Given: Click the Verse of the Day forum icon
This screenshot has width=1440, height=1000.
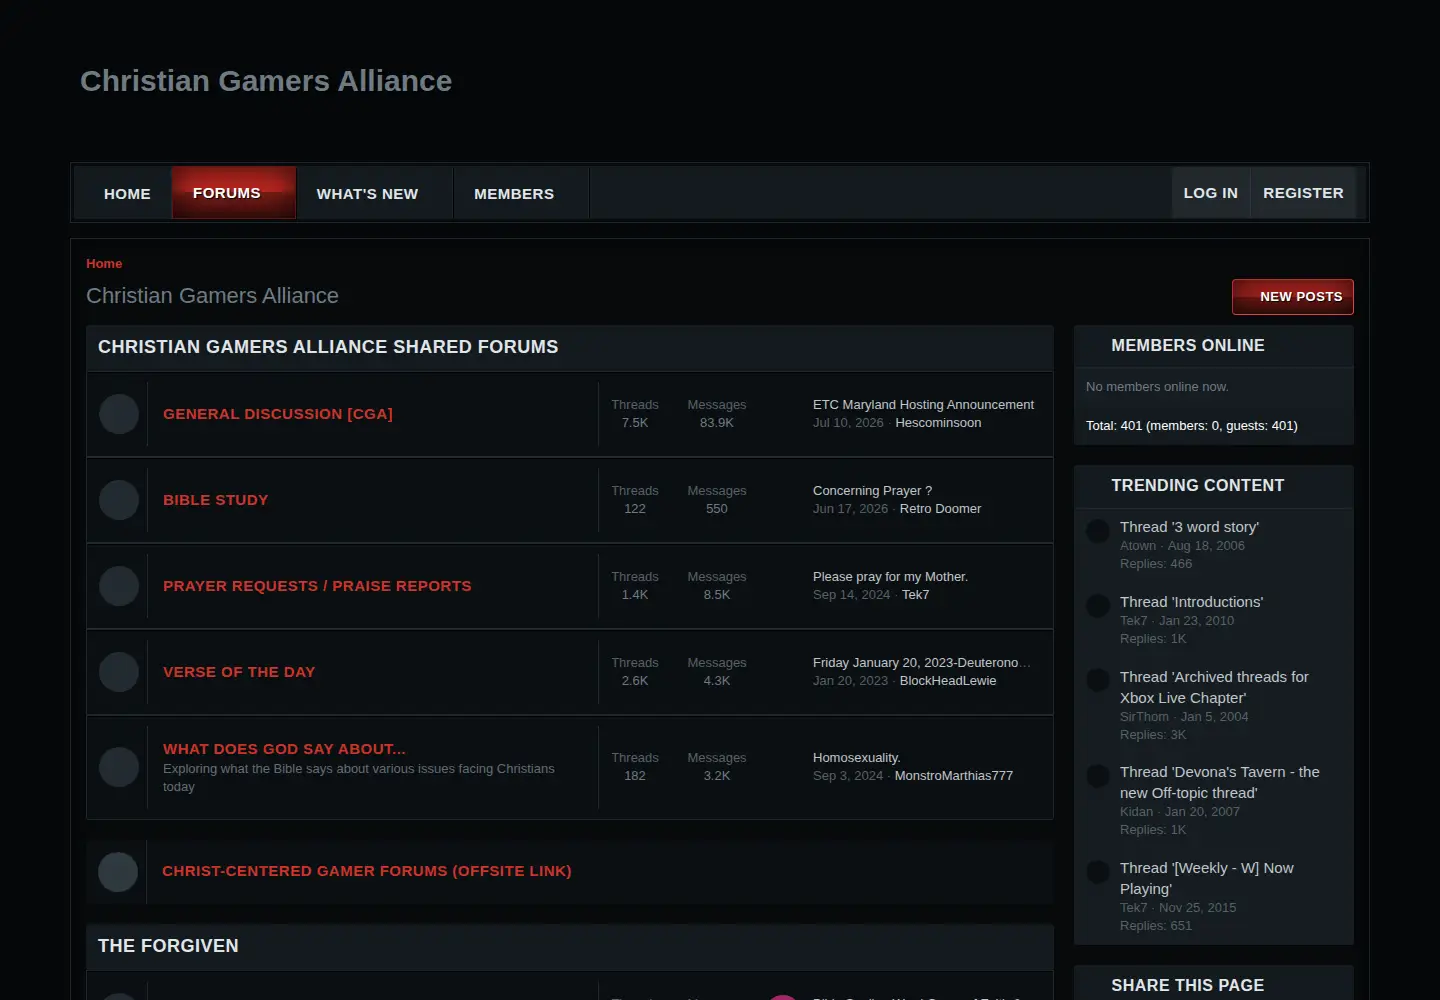Looking at the screenshot, I should point(119,672).
